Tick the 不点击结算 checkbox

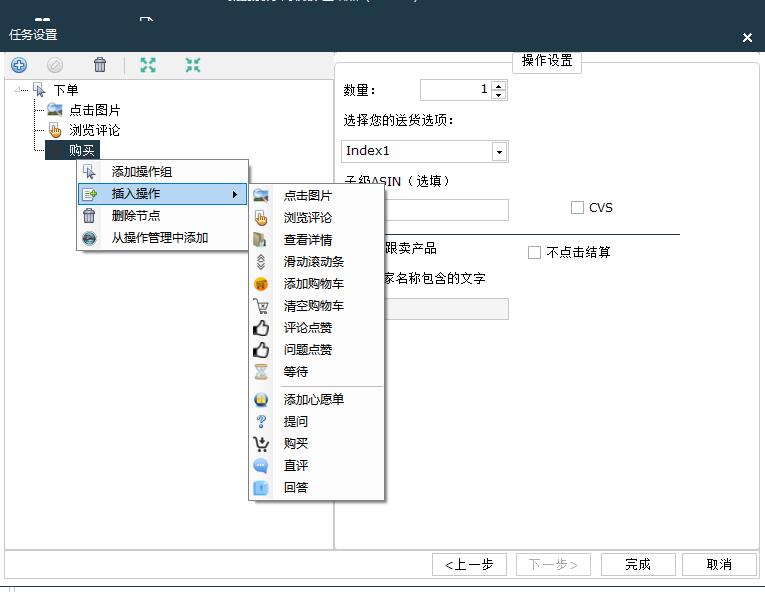click(534, 252)
